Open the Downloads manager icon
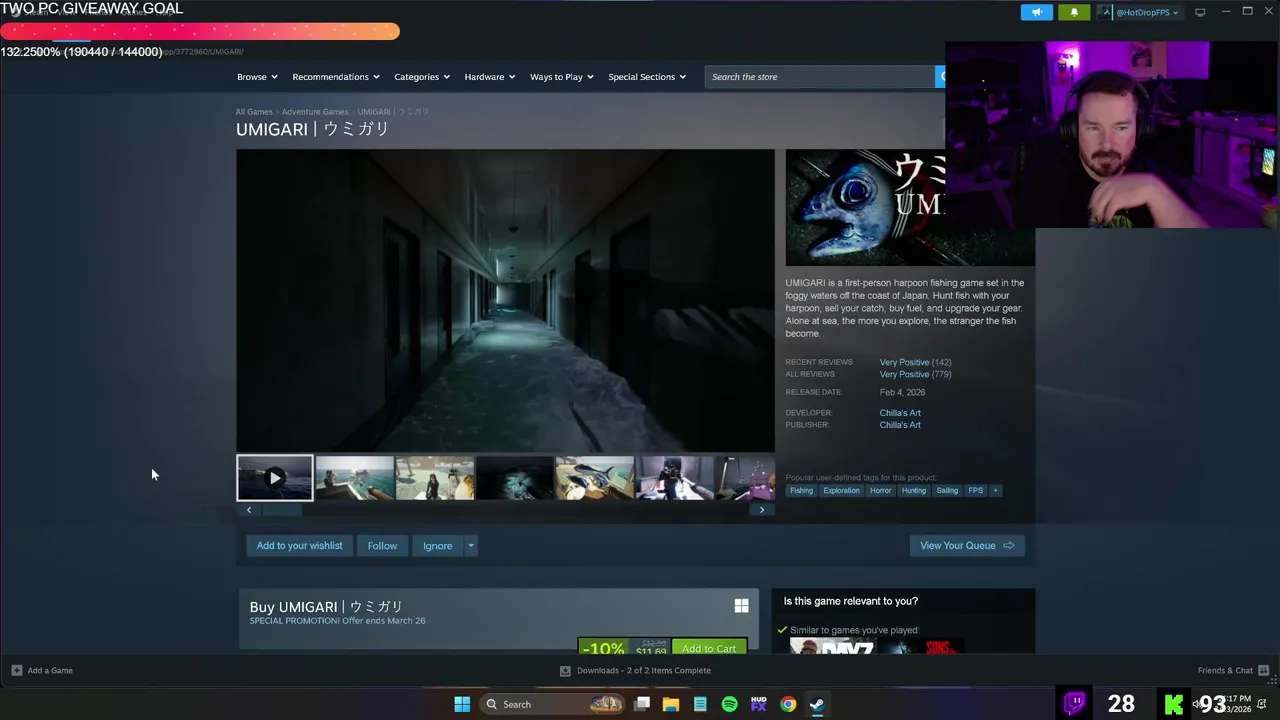 [x=565, y=670]
